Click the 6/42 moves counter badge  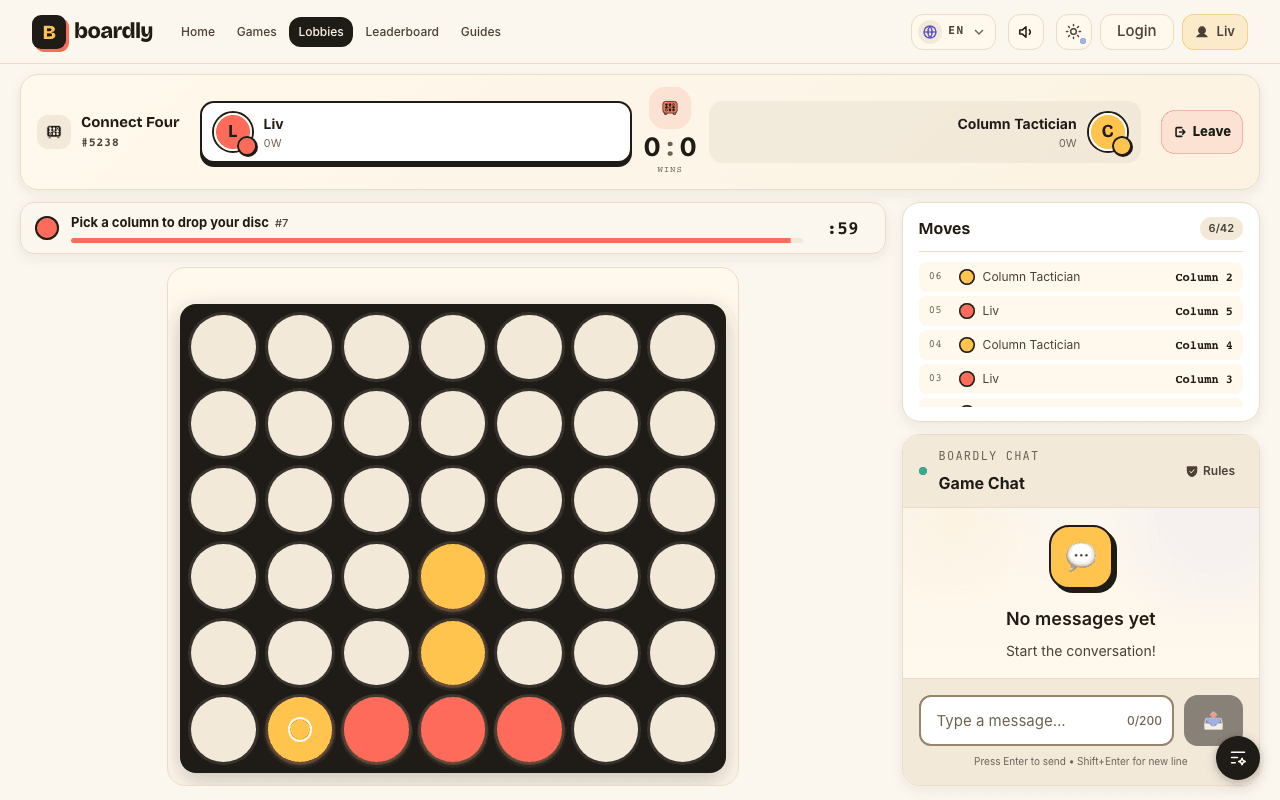1221,229
